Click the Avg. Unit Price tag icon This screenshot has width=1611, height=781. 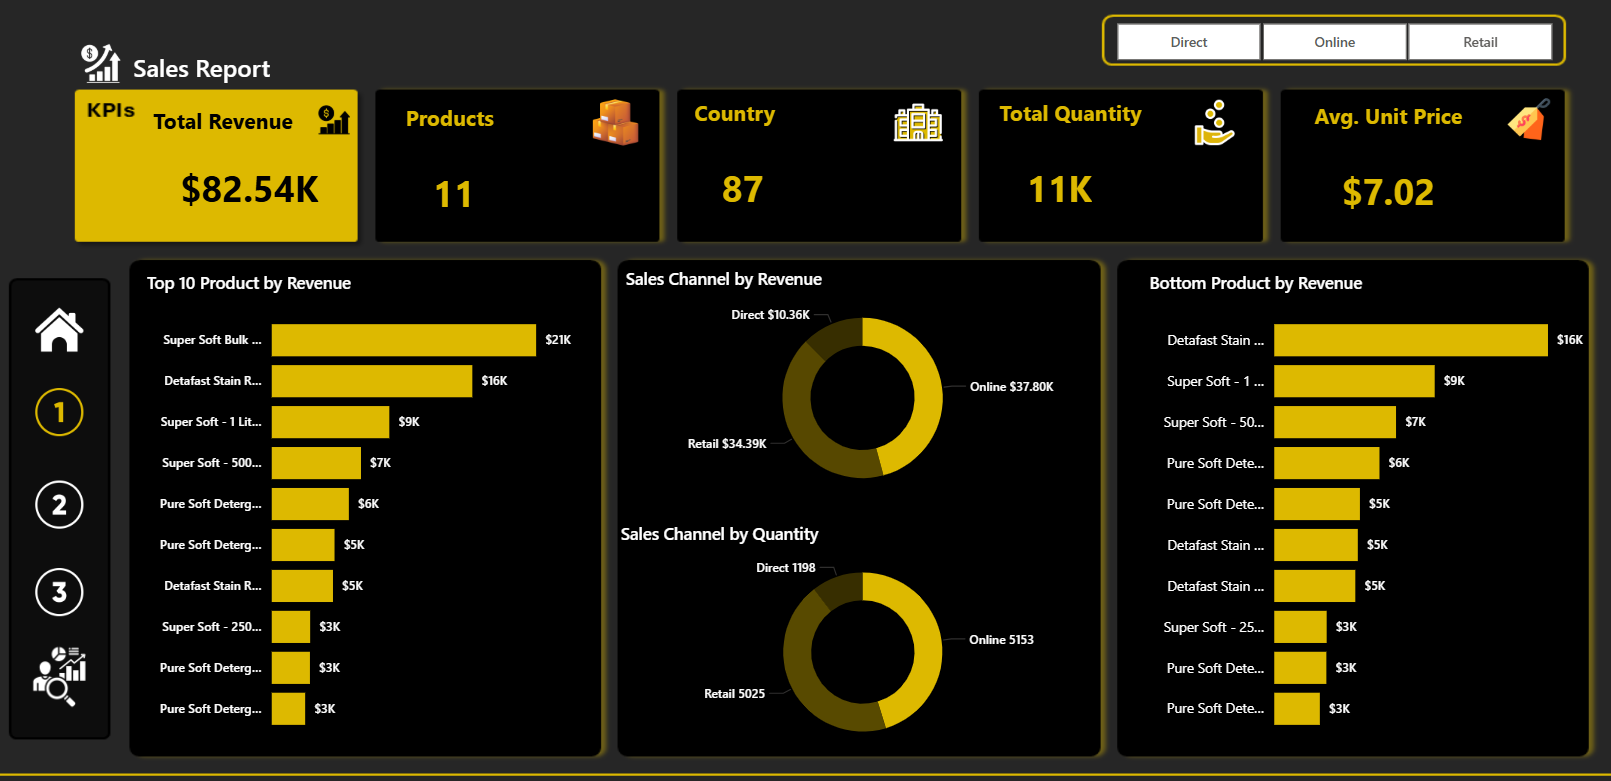1529,120
